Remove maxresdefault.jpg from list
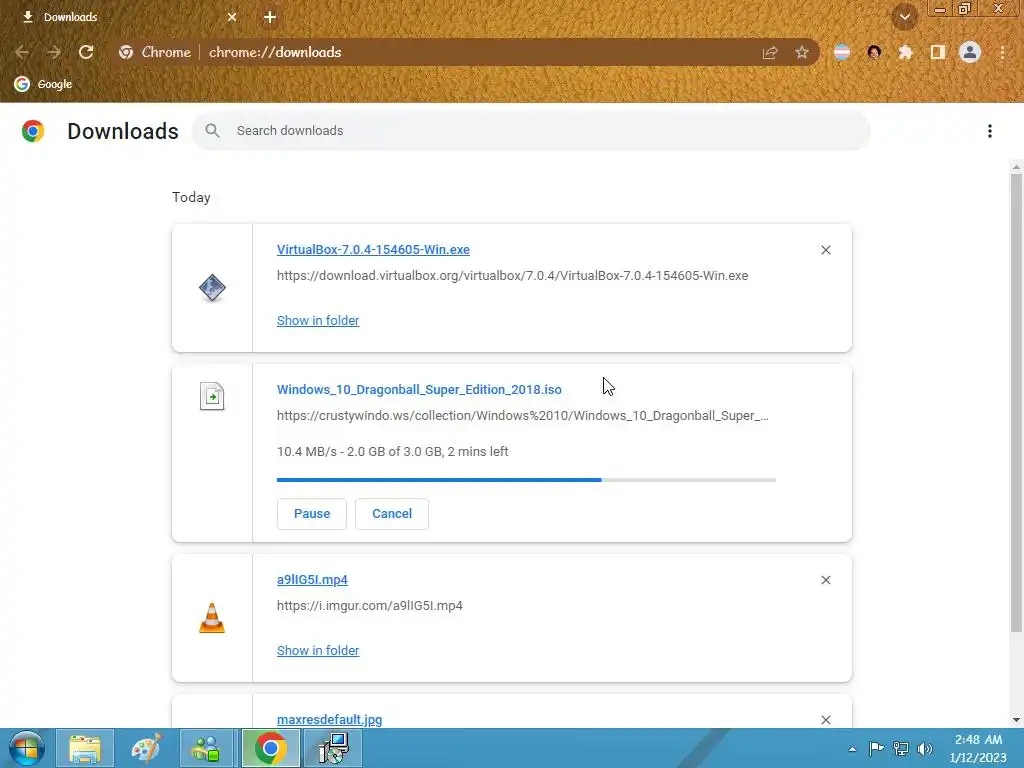The width and height of the screenshot is (1024, 768). (x=825, y=720)
